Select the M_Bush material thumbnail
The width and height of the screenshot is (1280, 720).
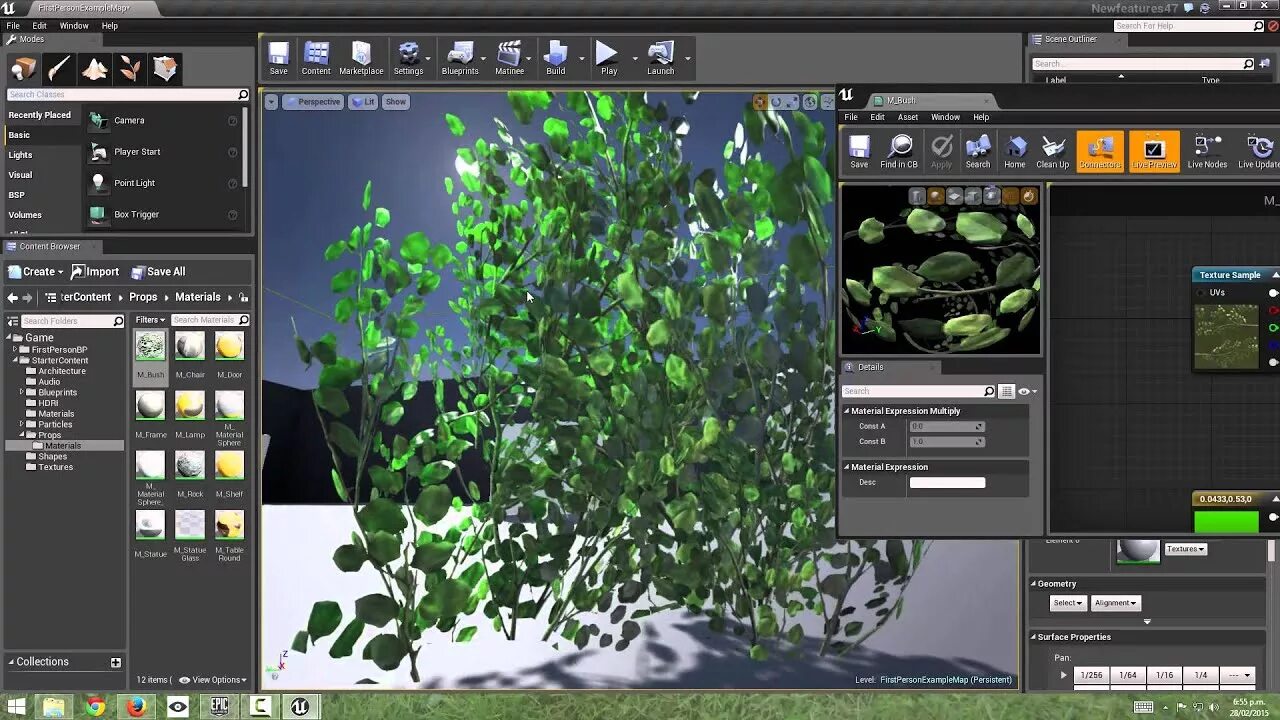150,347
